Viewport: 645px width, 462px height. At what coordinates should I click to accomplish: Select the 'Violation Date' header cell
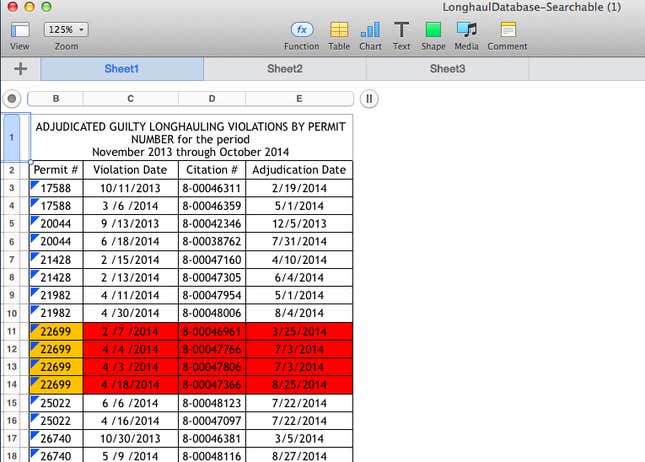click(131, 170)
